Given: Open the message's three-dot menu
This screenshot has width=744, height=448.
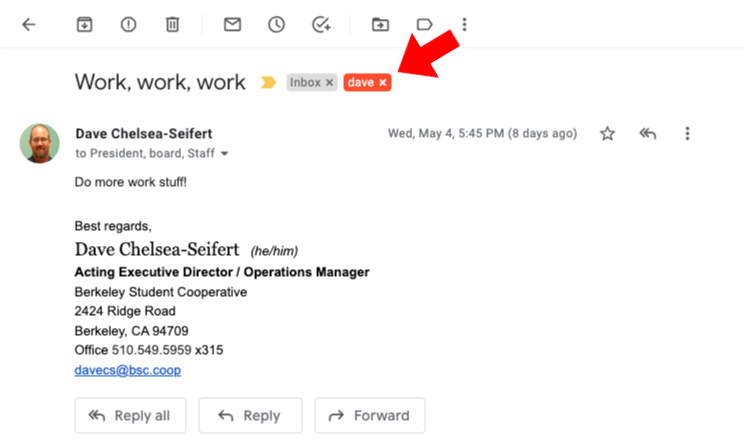Looking at the screenshot, I should [687, 133].
